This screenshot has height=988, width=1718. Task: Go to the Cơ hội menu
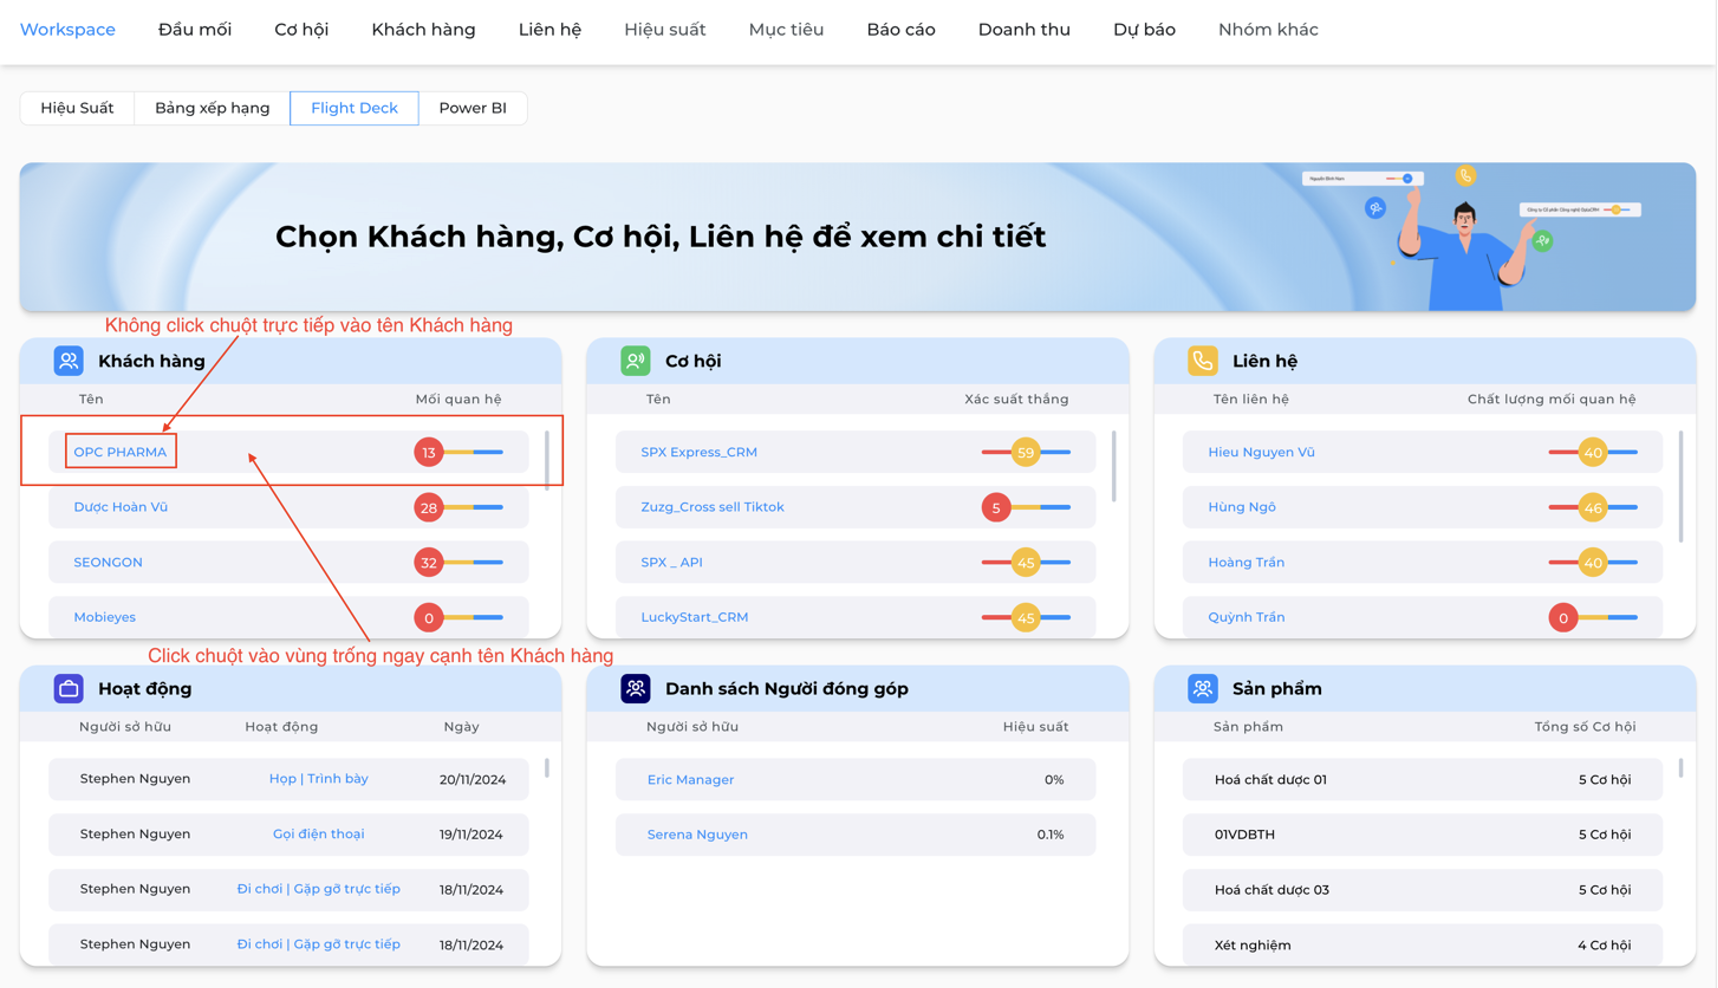click(301, 30)
